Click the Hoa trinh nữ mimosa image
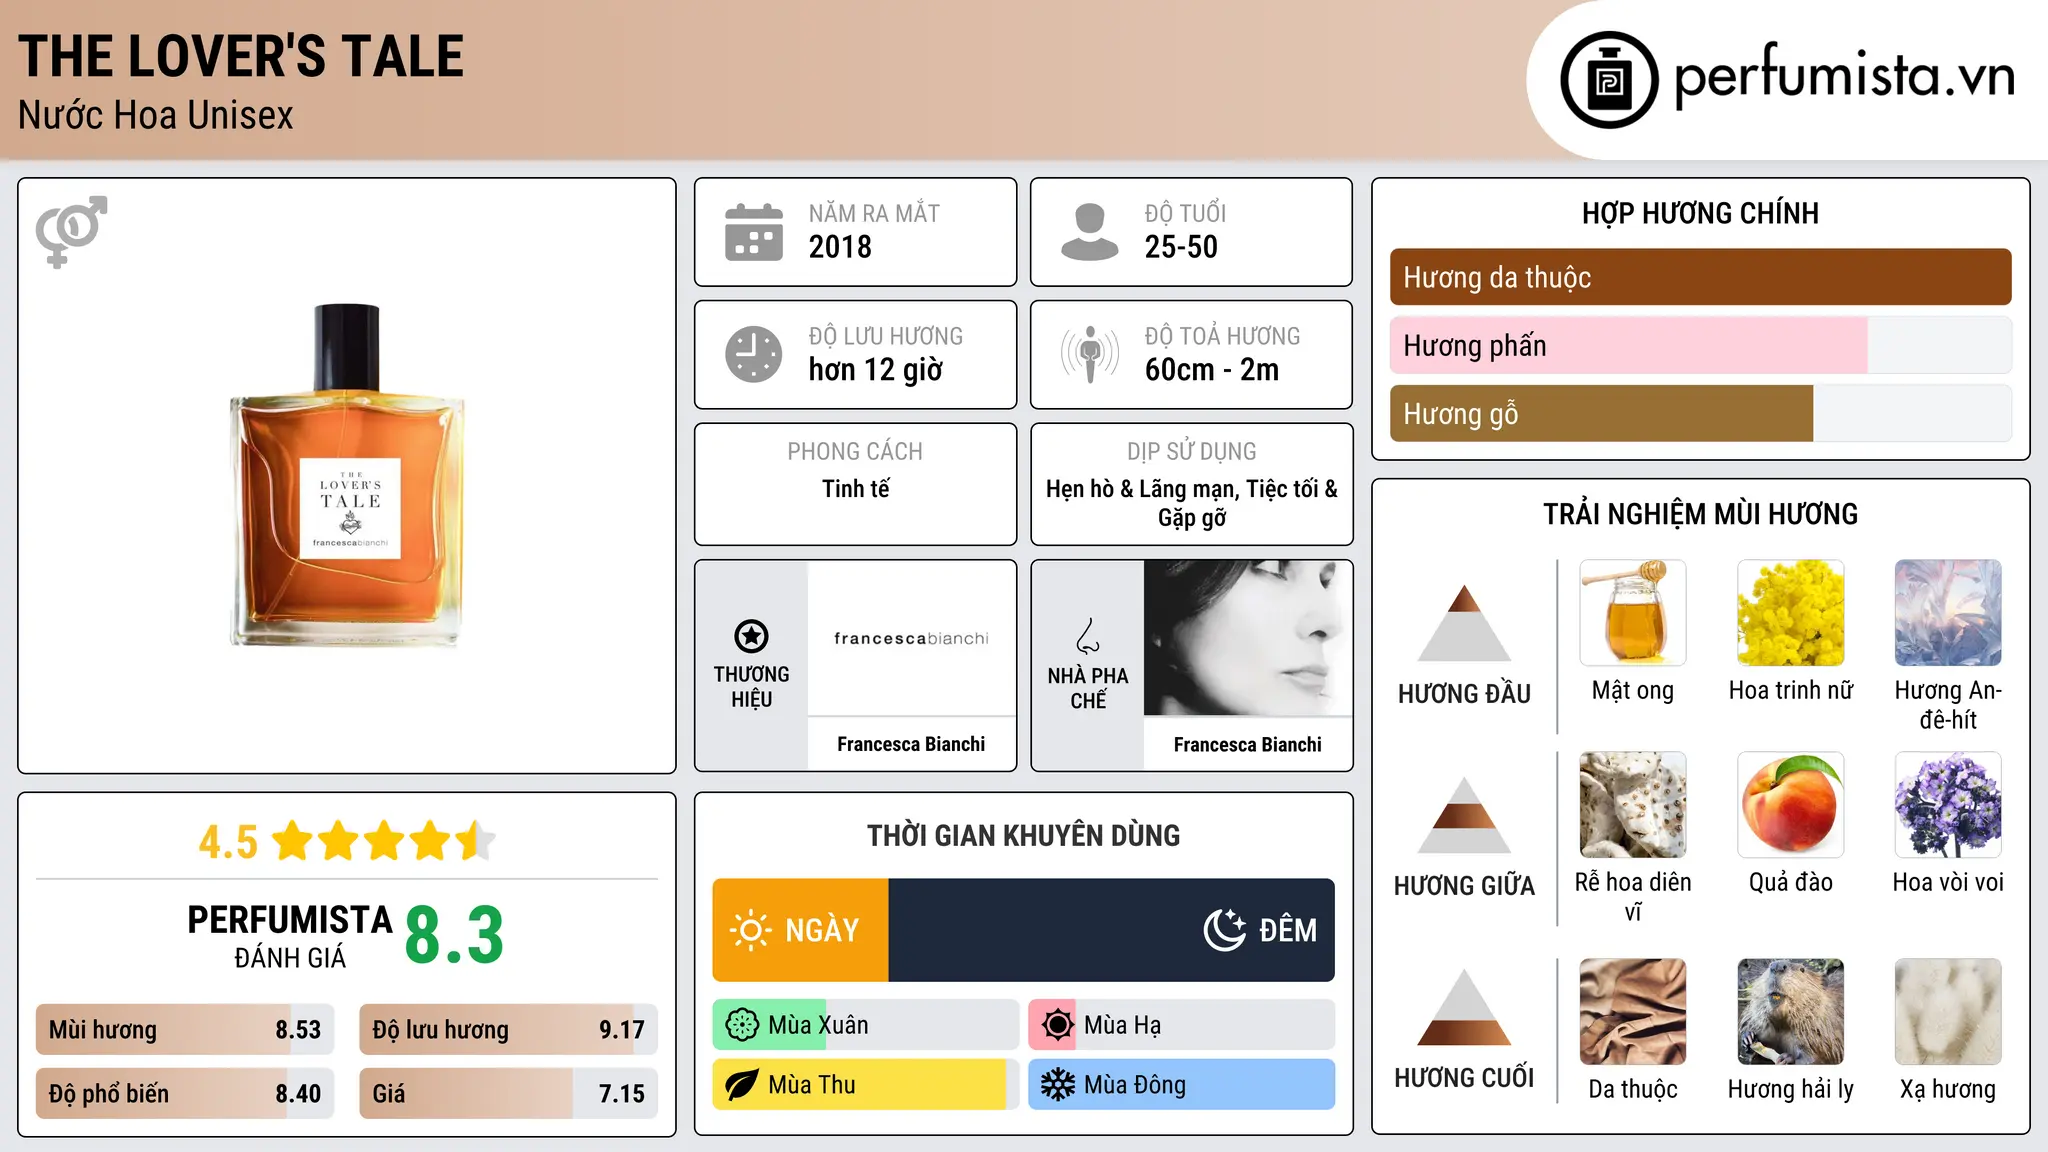 1791,613
